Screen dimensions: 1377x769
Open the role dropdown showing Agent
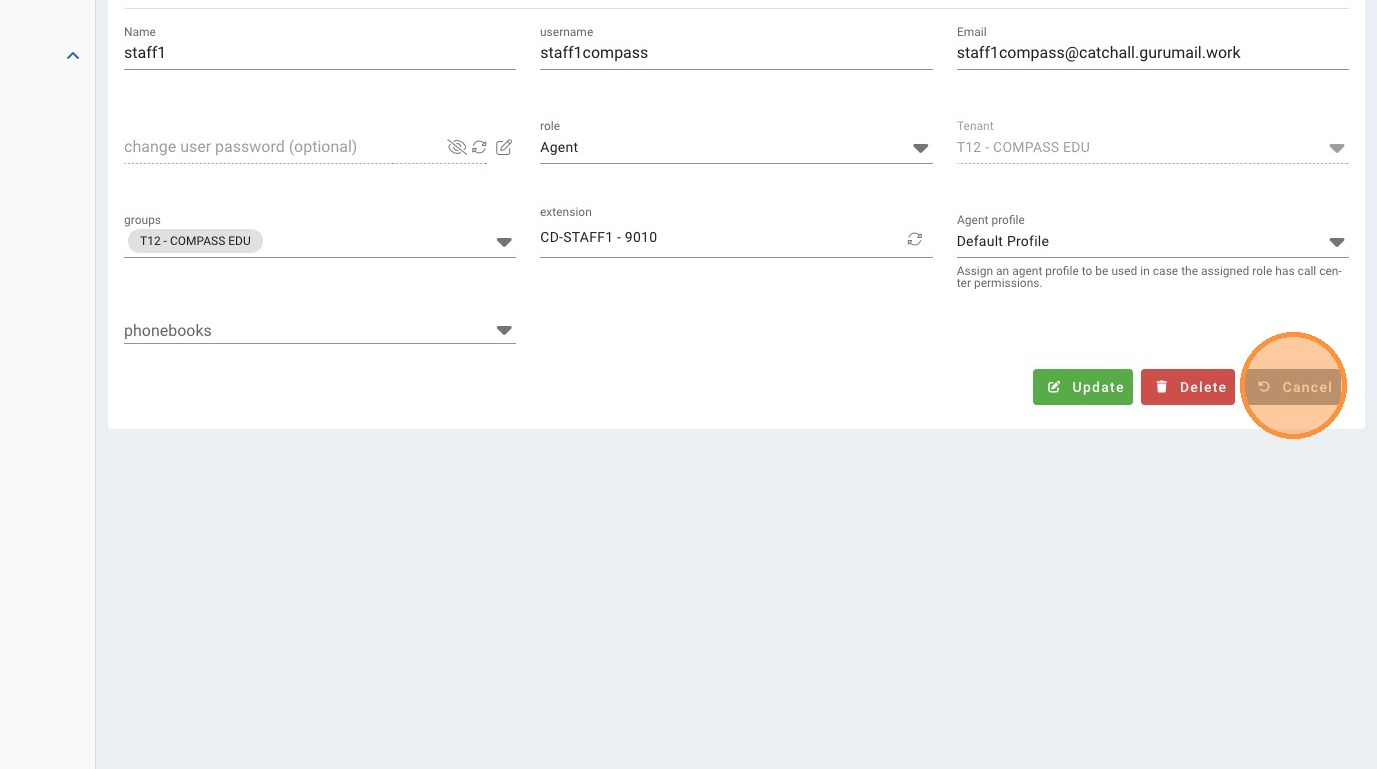point(920,148)
